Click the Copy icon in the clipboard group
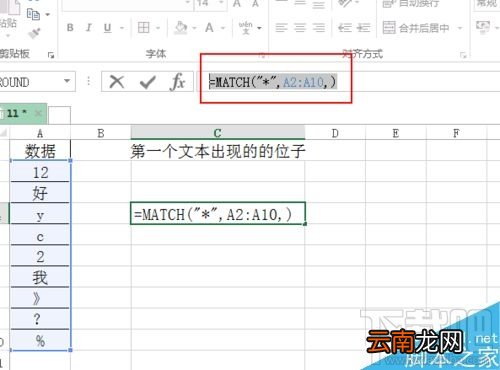500x370 pixels. point(33,14)
